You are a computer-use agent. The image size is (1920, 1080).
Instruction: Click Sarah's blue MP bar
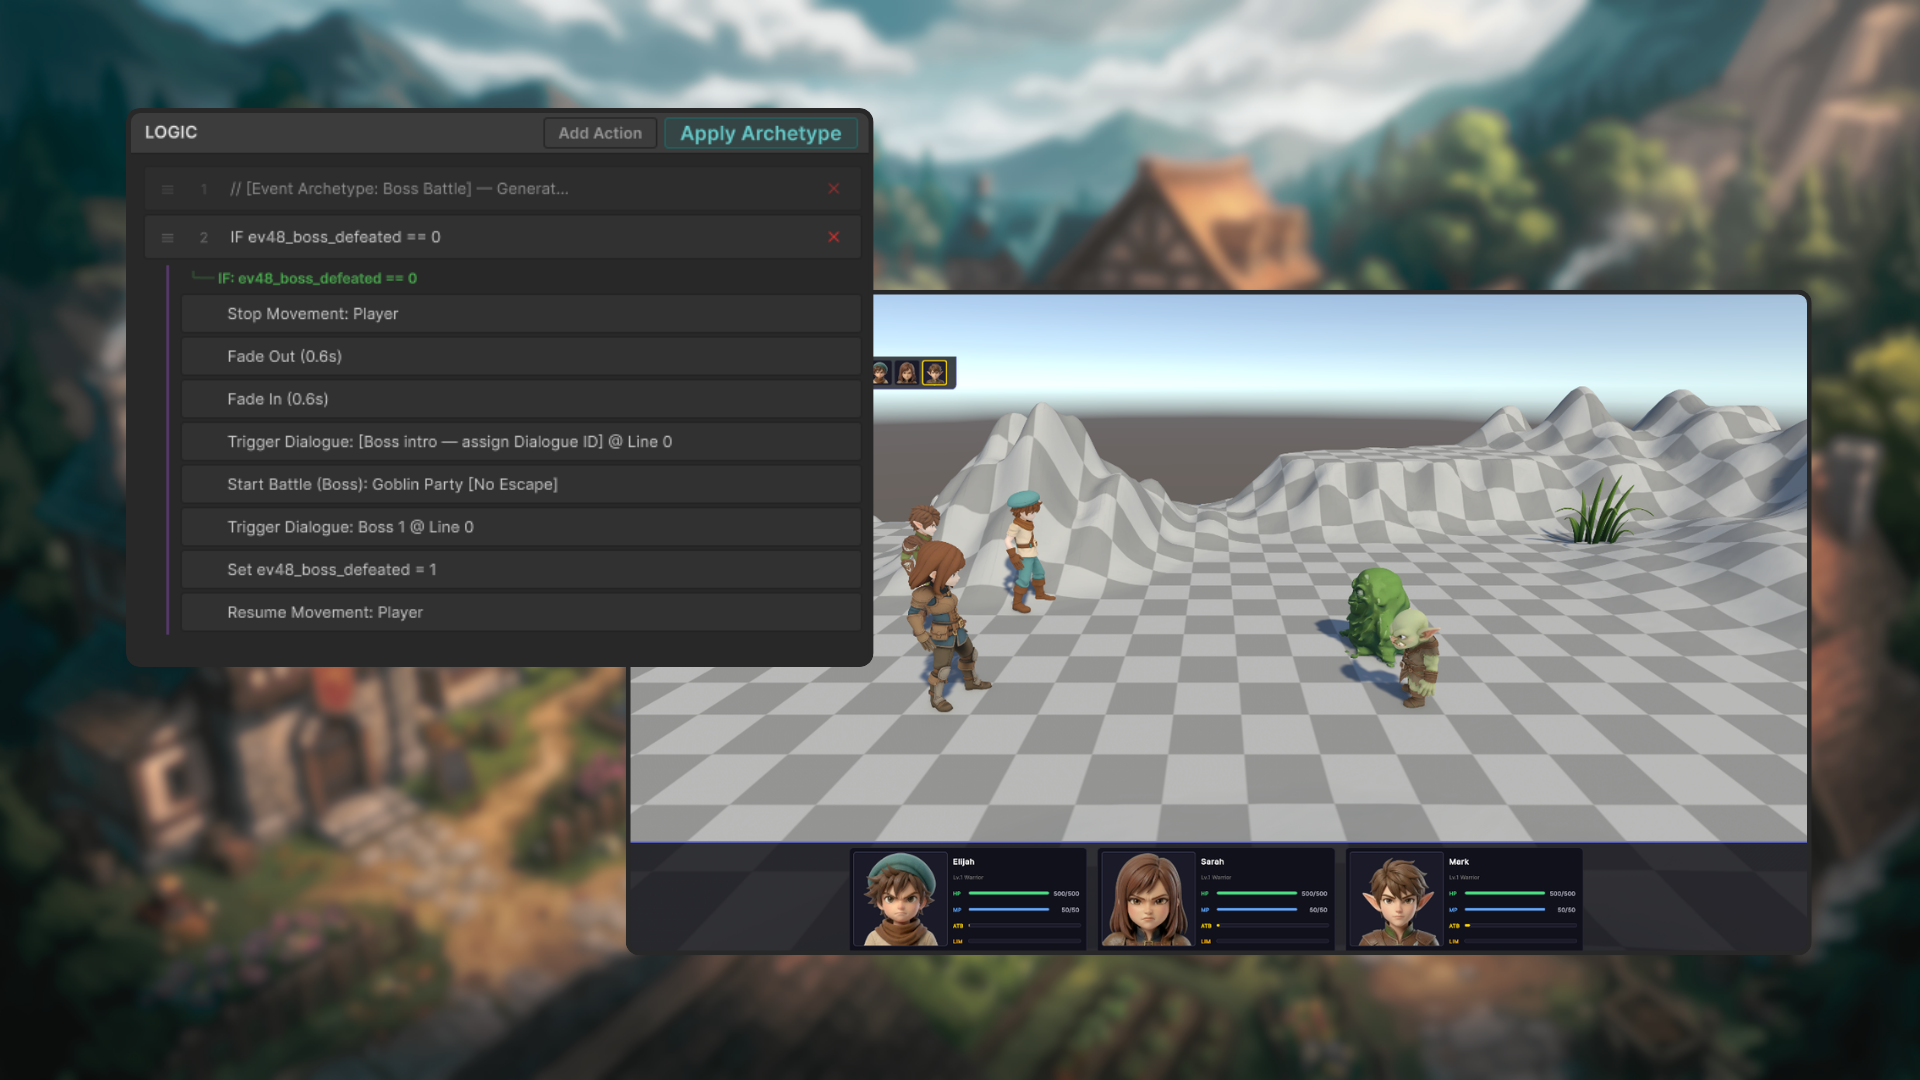pyautogui.click(x=1256, y=910)
